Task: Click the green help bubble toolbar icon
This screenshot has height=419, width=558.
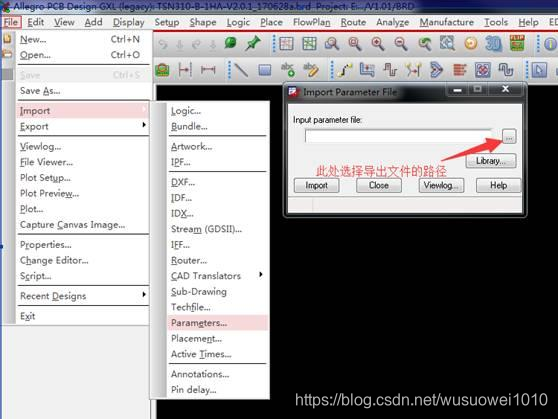Action: tap(231, 43)
